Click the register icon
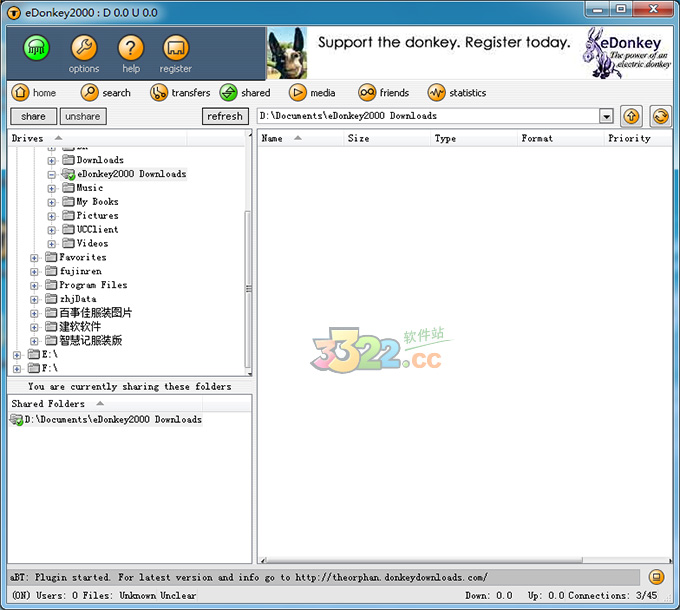 point(176,48)
